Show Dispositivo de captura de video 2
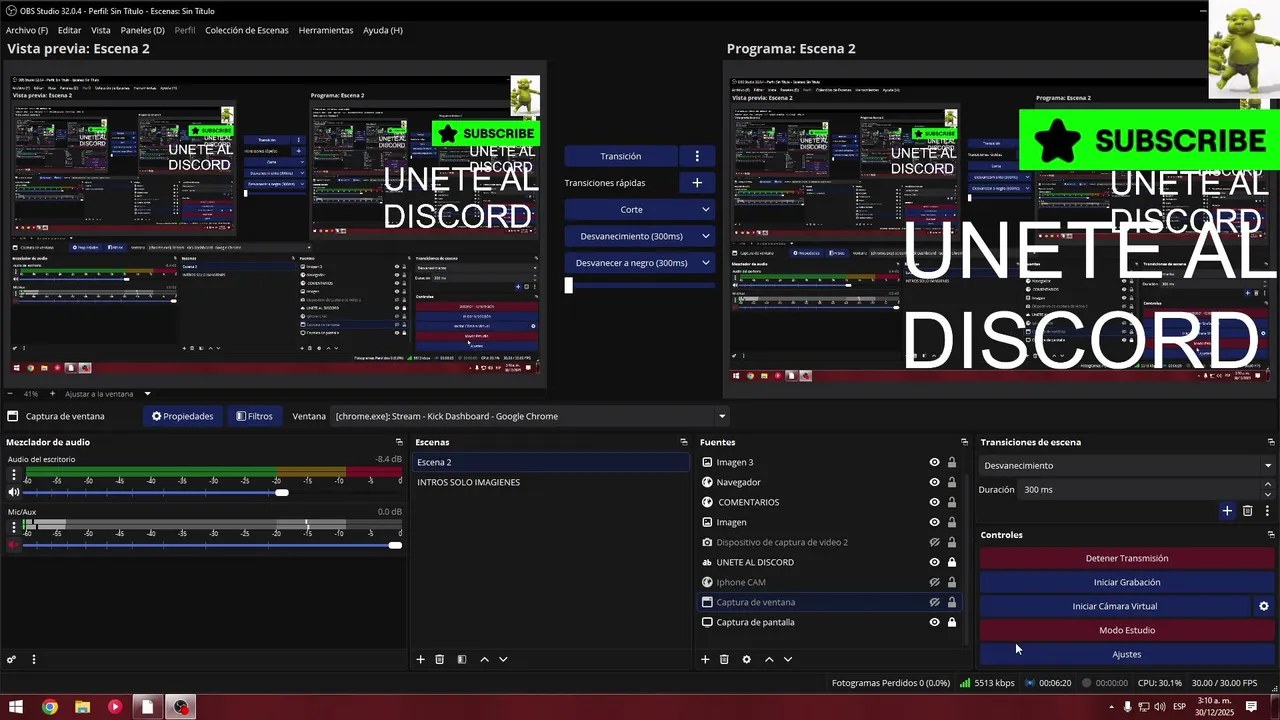This screenshot has width=1280, height=720. (x=934, y=542)
